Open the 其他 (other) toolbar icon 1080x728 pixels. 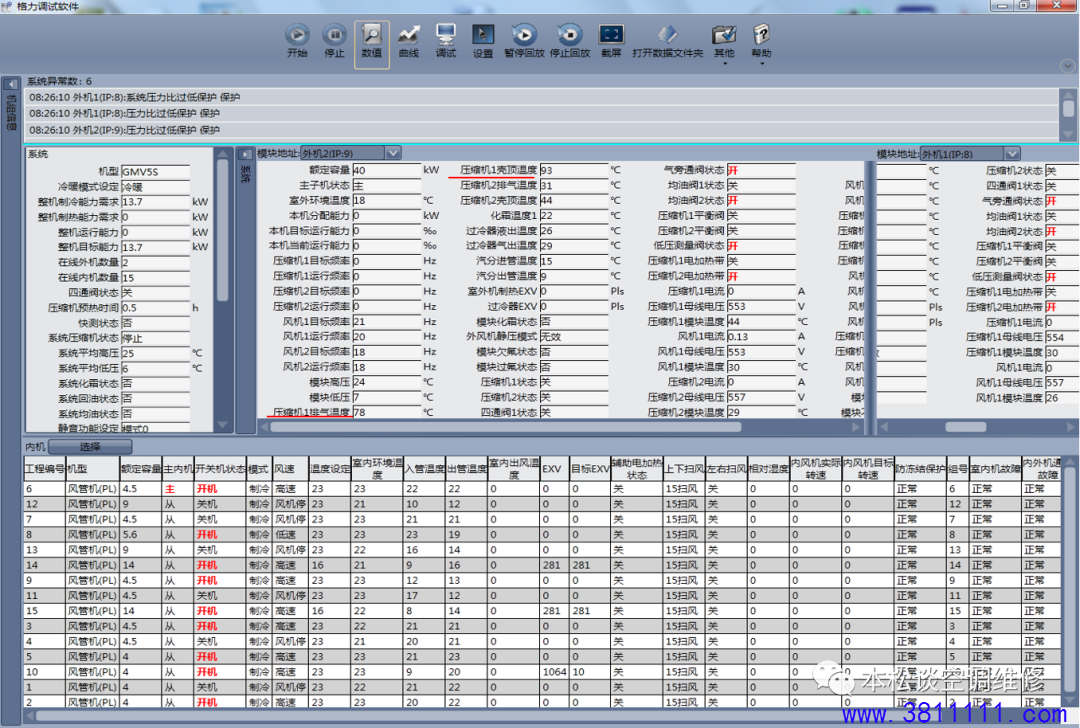[724, 35]
